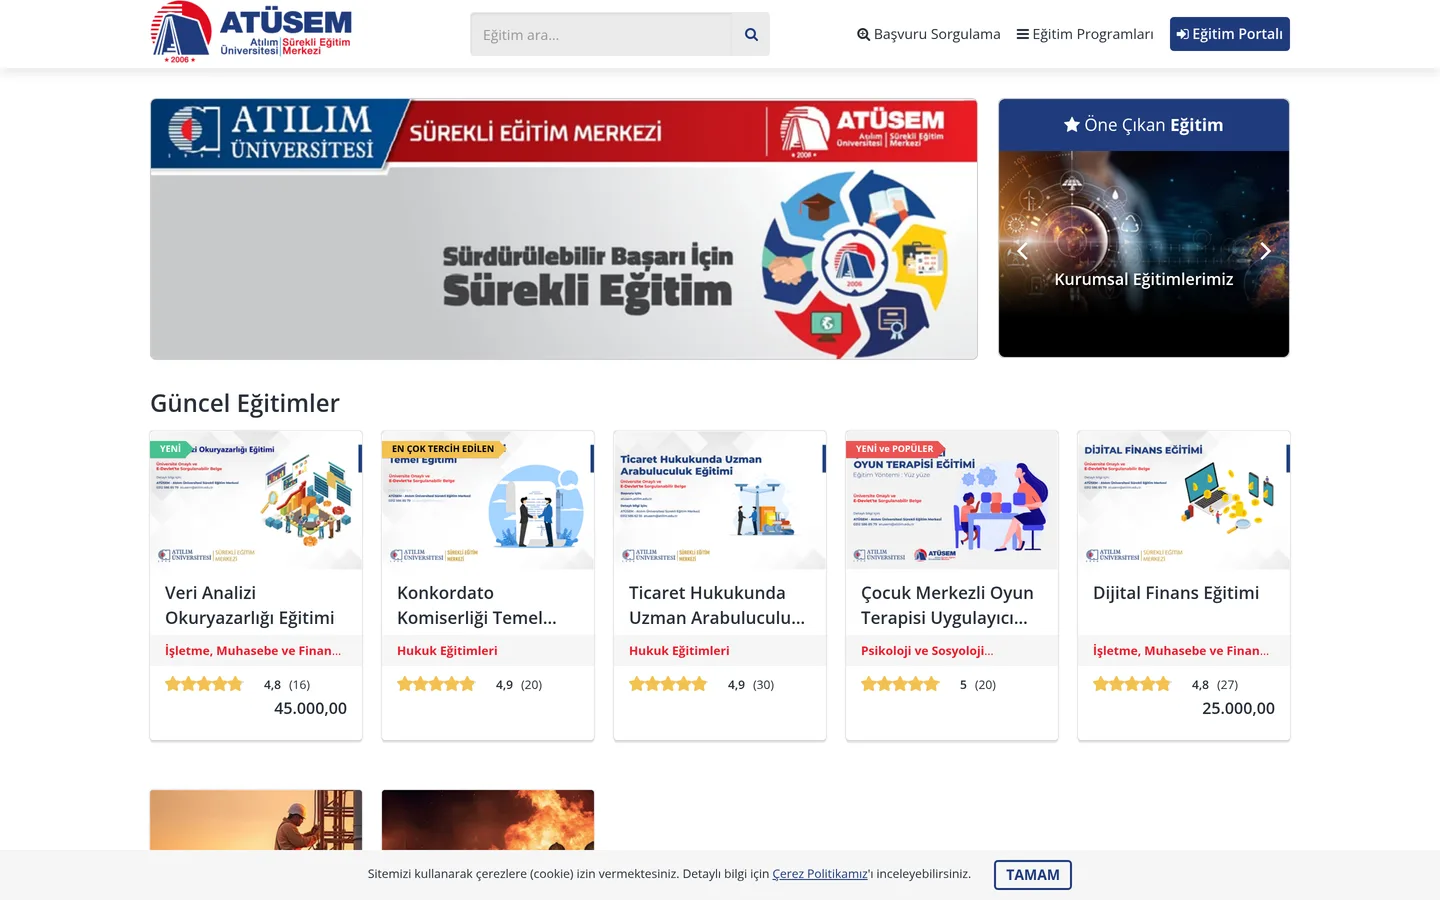Viewport: 1440px width, 900px height.
Task: Select Hukuk Eğitimleri category under Ticaret Hukukunda
Action: [679, 651]
